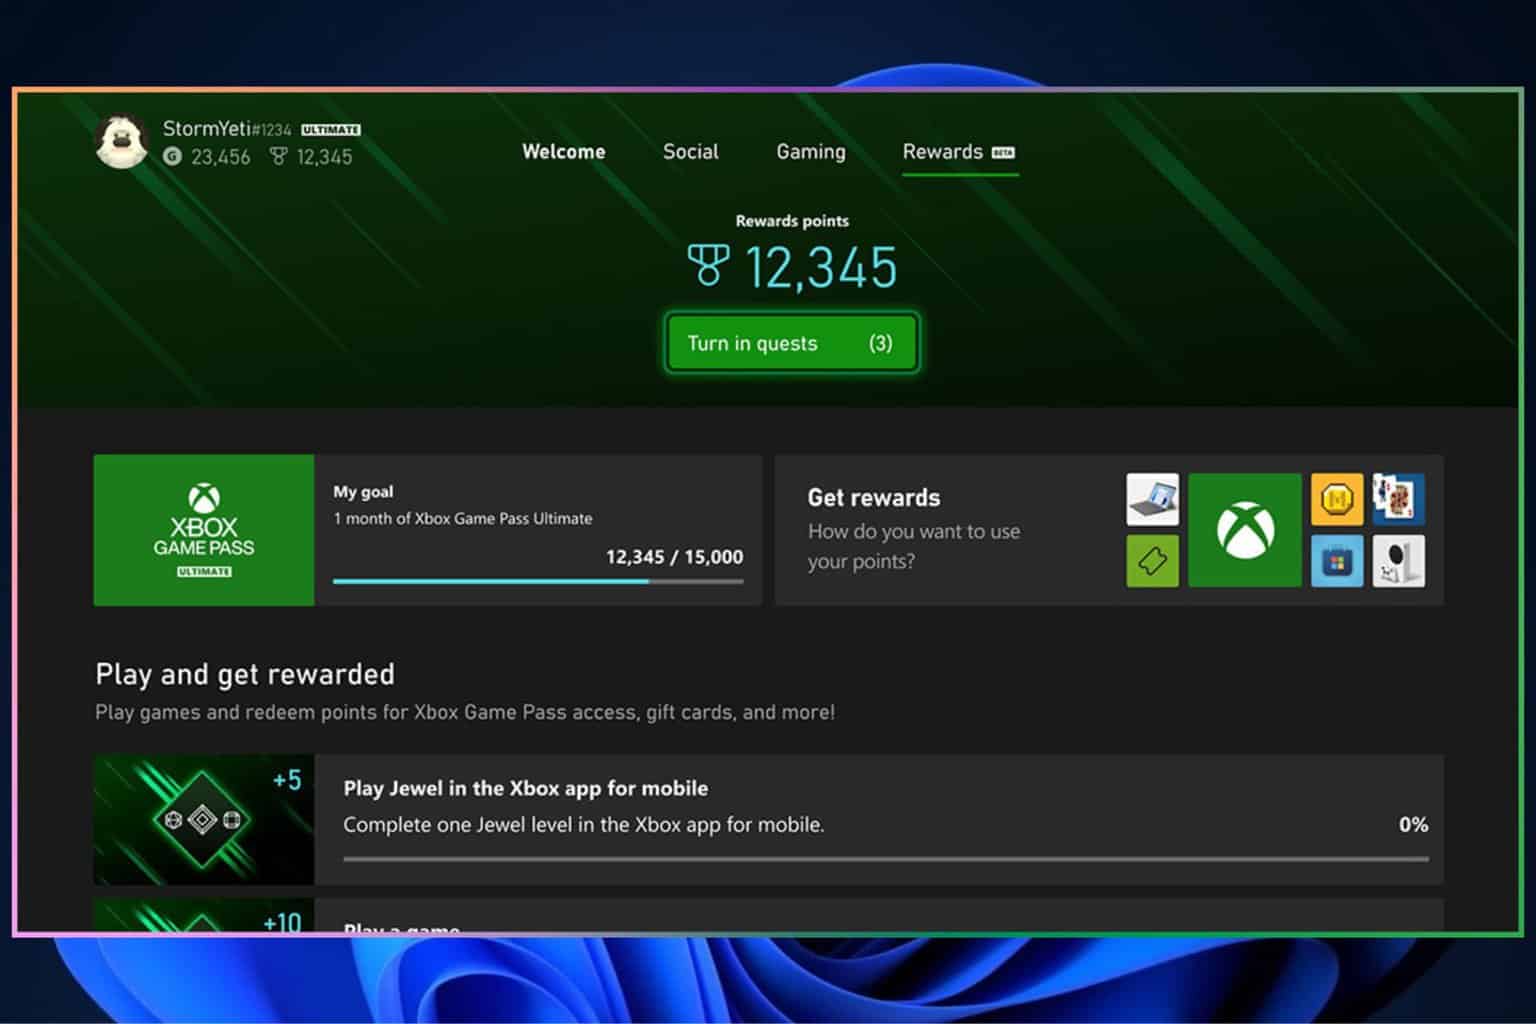Image resolution: width=1536 pixels, height=1024 pixels.
Task: Open the Jewel quest thumbnail
Action: point(204,820)
